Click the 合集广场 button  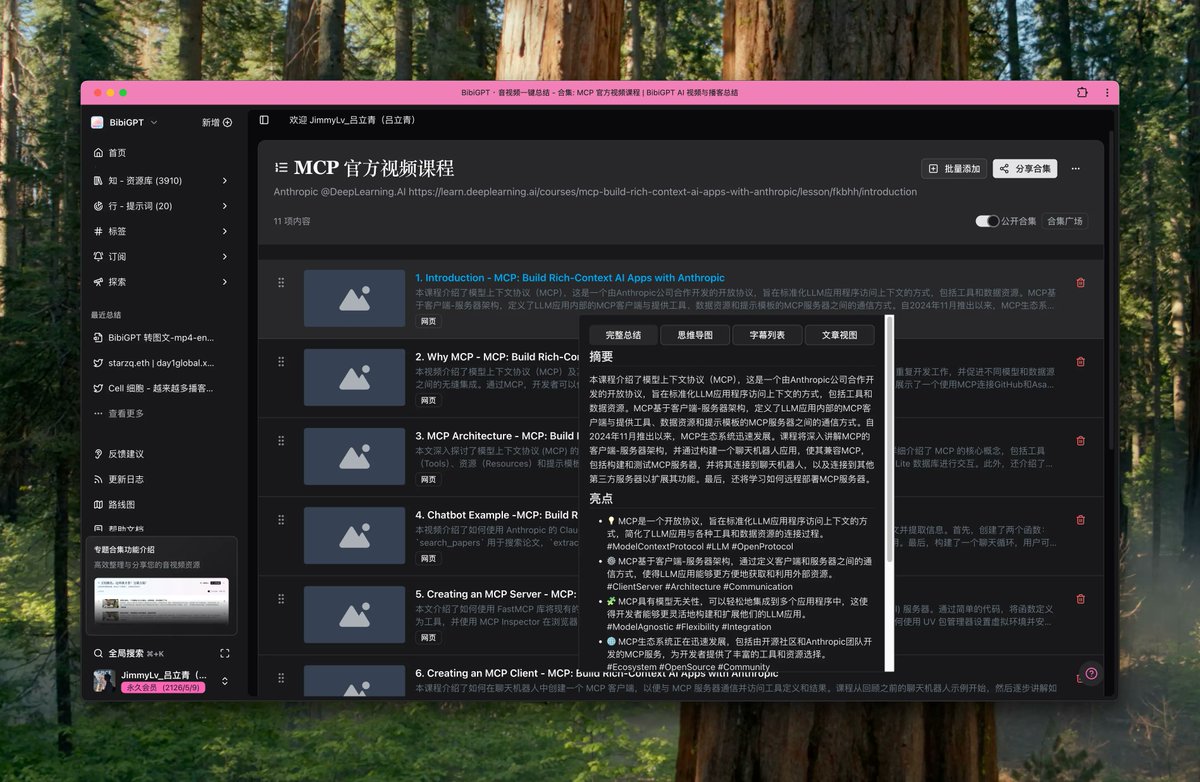tap(1065, 221)
